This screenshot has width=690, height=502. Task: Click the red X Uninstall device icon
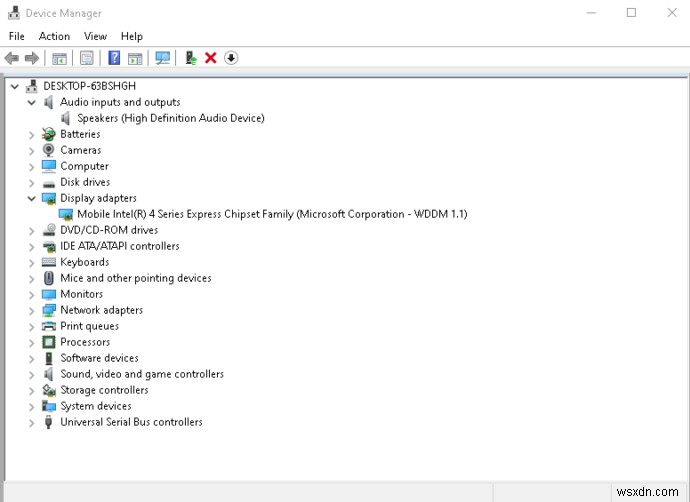click(211, 58)
